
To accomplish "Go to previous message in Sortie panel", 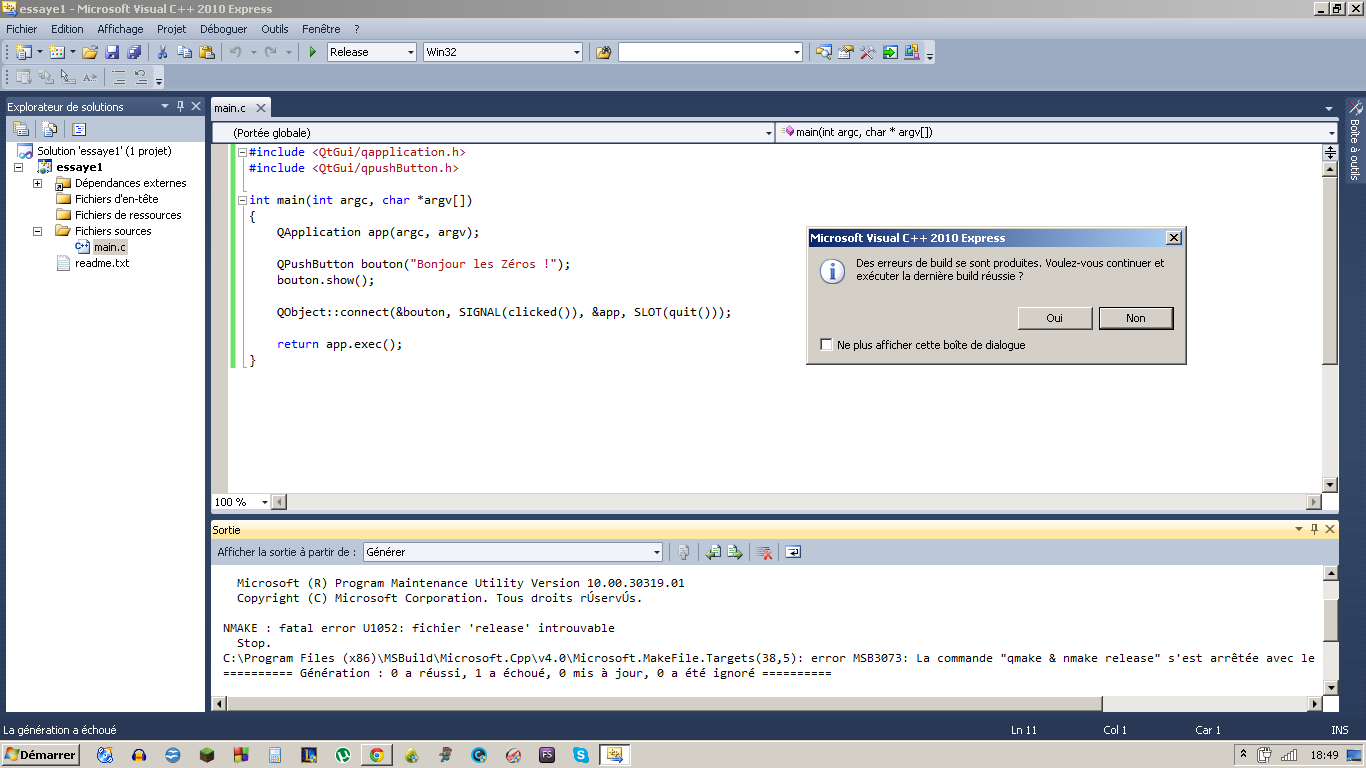I will point(713,552).
